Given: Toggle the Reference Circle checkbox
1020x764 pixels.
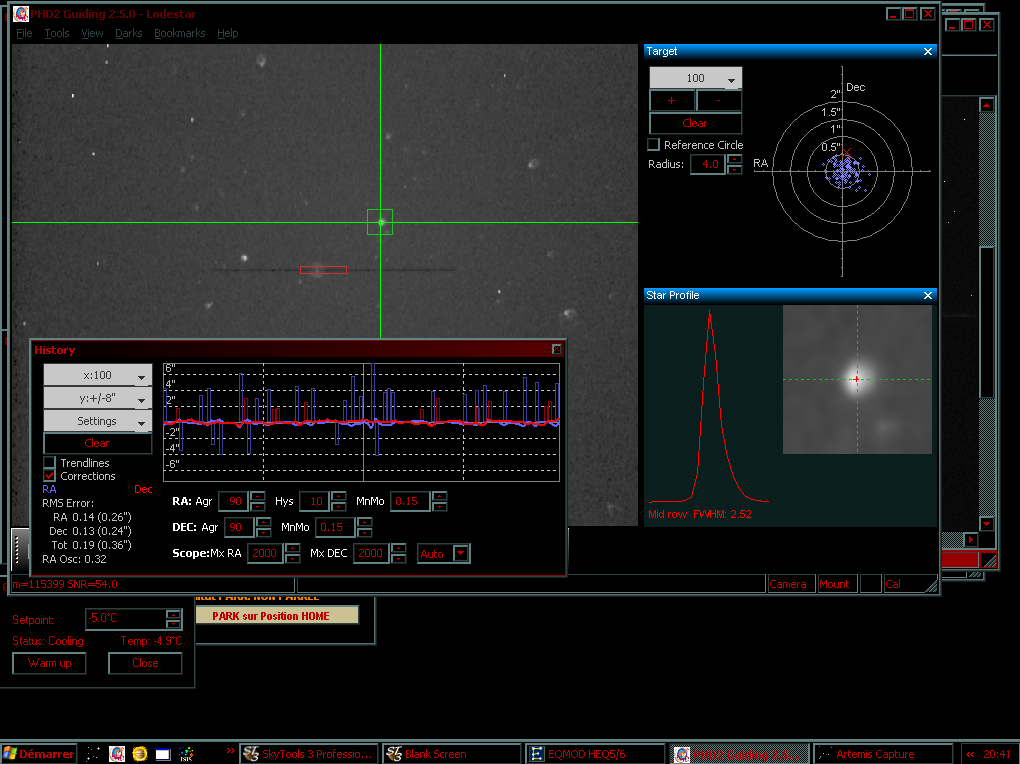Looking at the screenshot, I should tap(654, 145).
